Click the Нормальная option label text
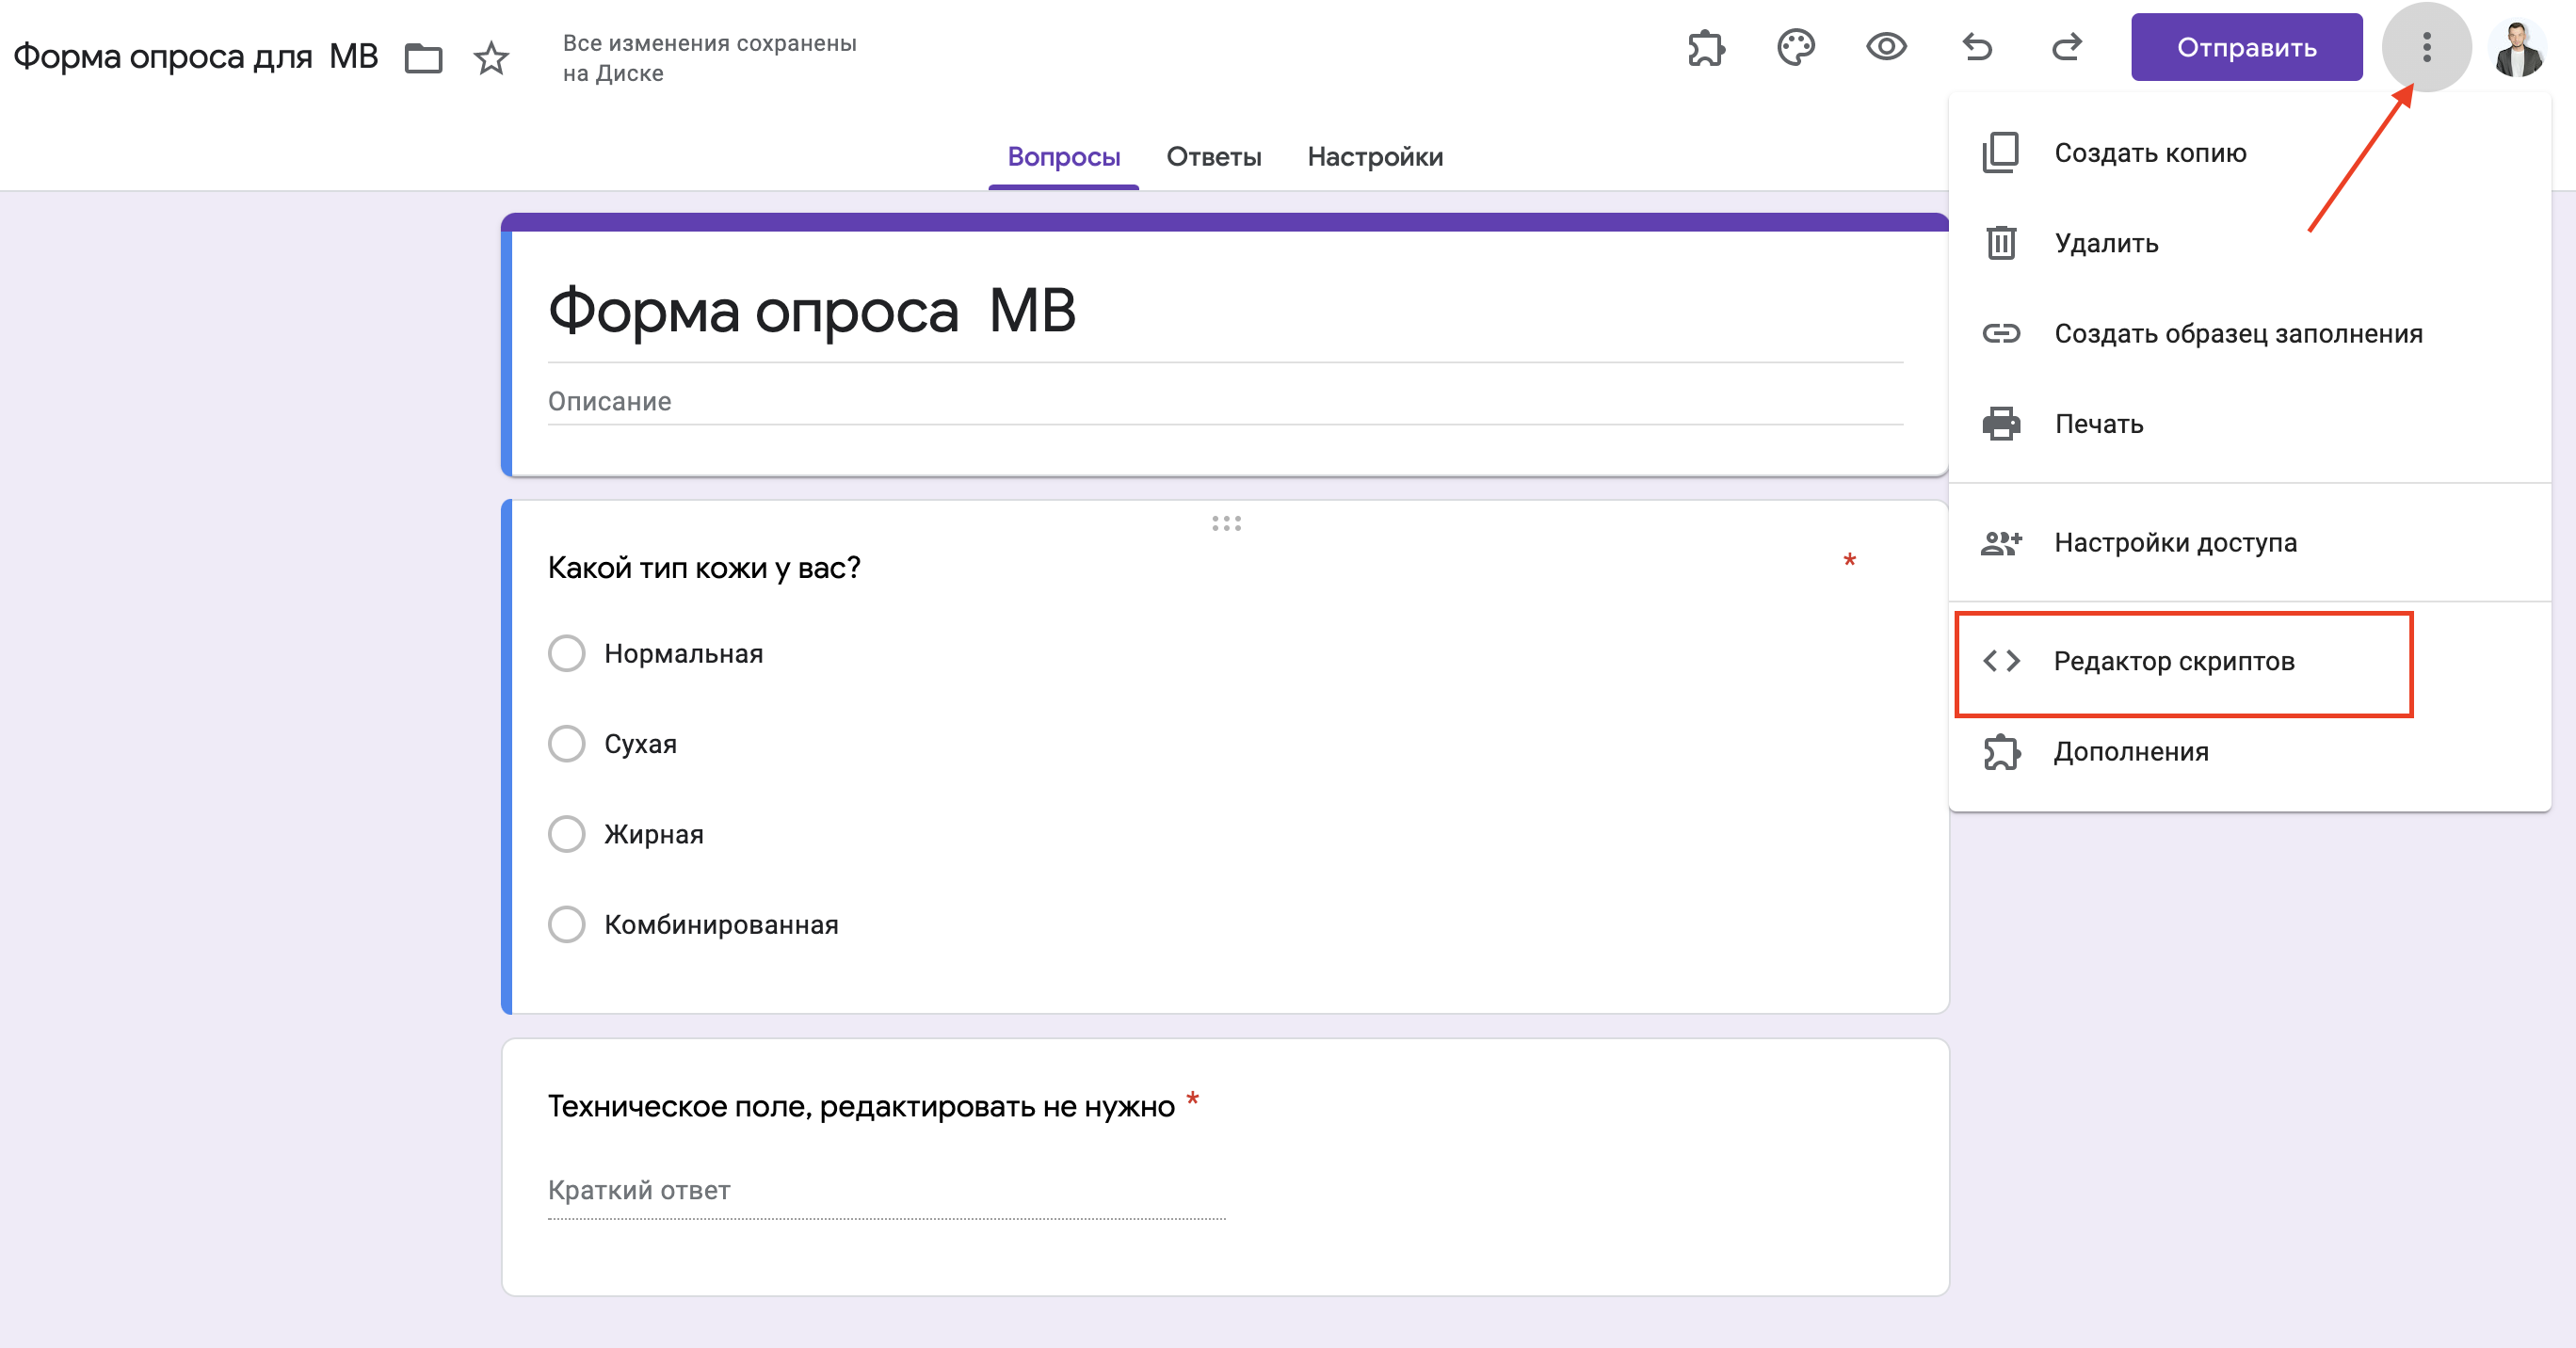 [x=683, y=654]
